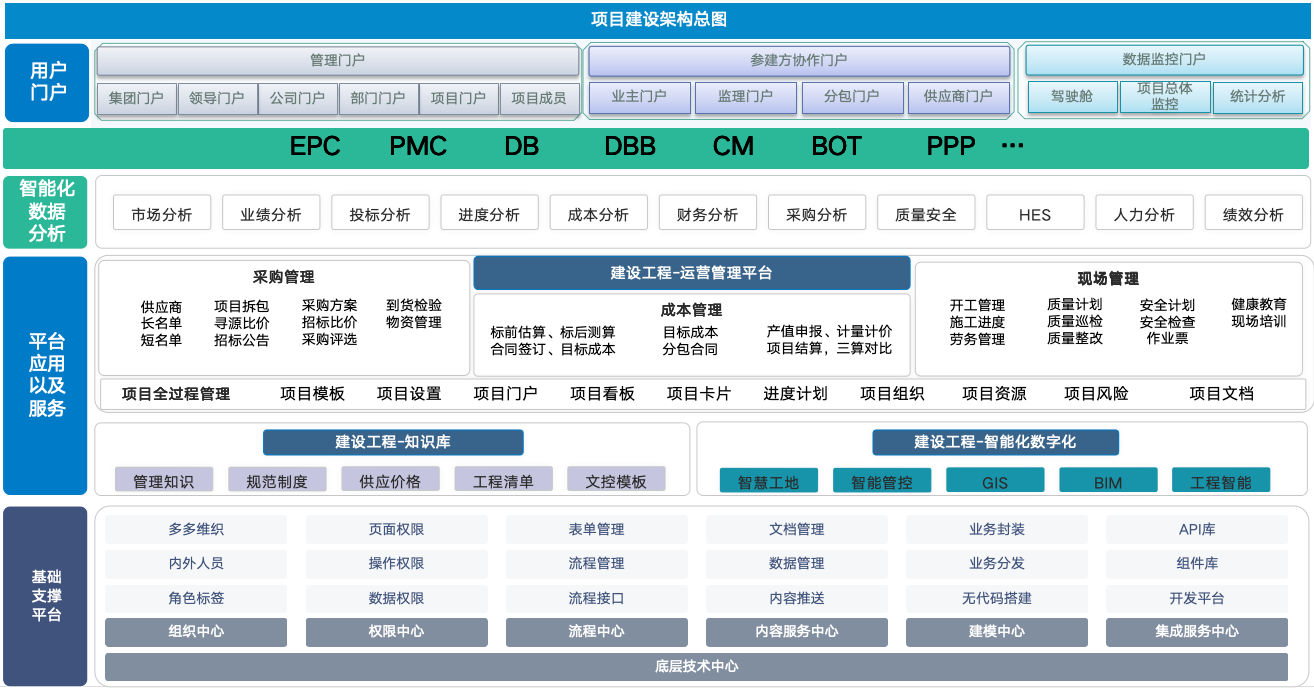Select the 智慧工地 box
The width and height of the screenshot is (1314, 690).
(x=769, y=481)
